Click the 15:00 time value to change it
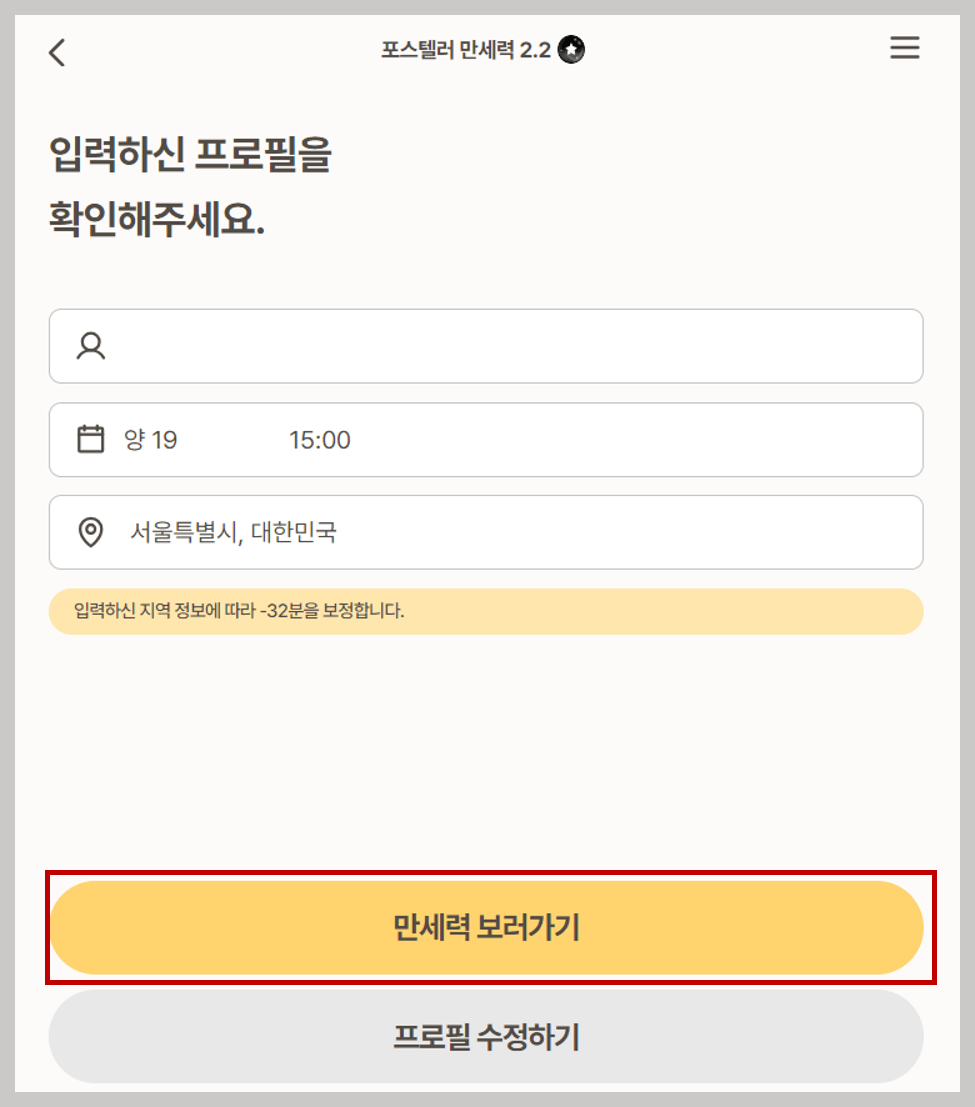The height and width of the screenshot is (1107, 975). click(x=319, y=440)
